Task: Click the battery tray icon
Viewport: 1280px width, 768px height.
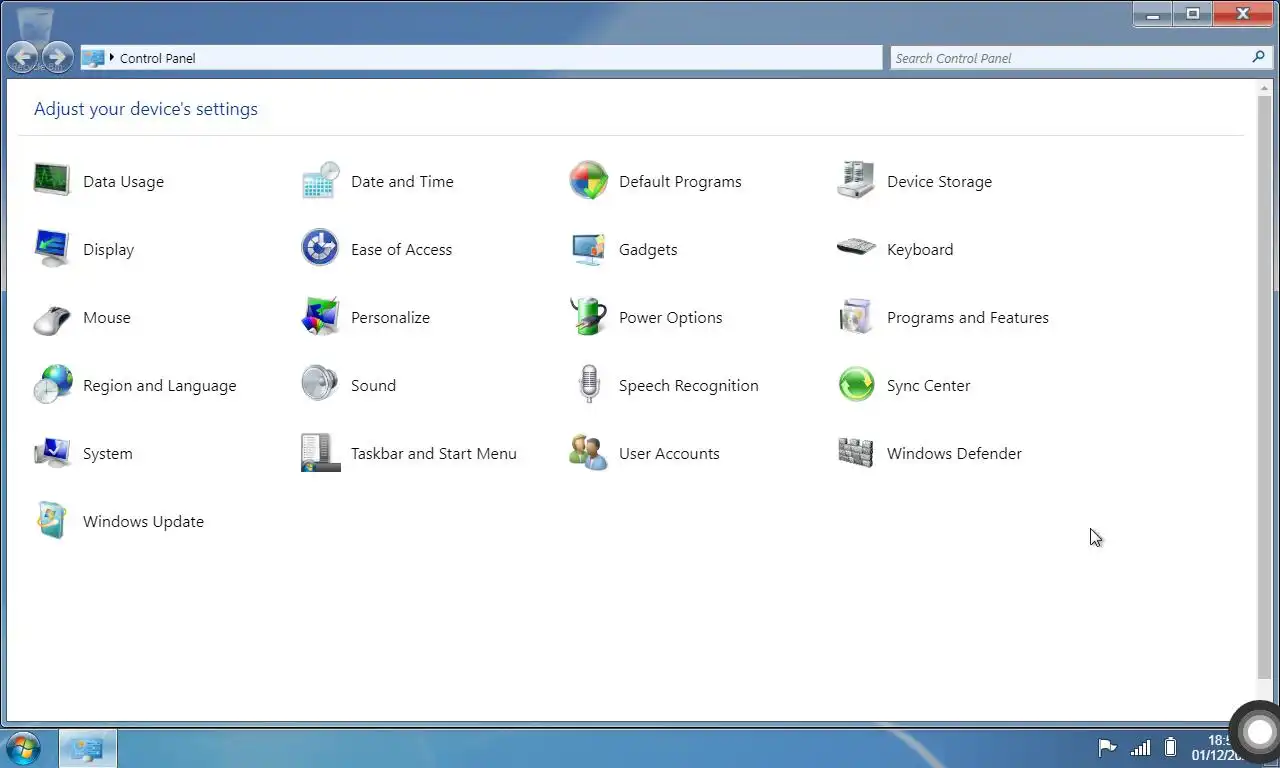Action: pos(1171,747)
